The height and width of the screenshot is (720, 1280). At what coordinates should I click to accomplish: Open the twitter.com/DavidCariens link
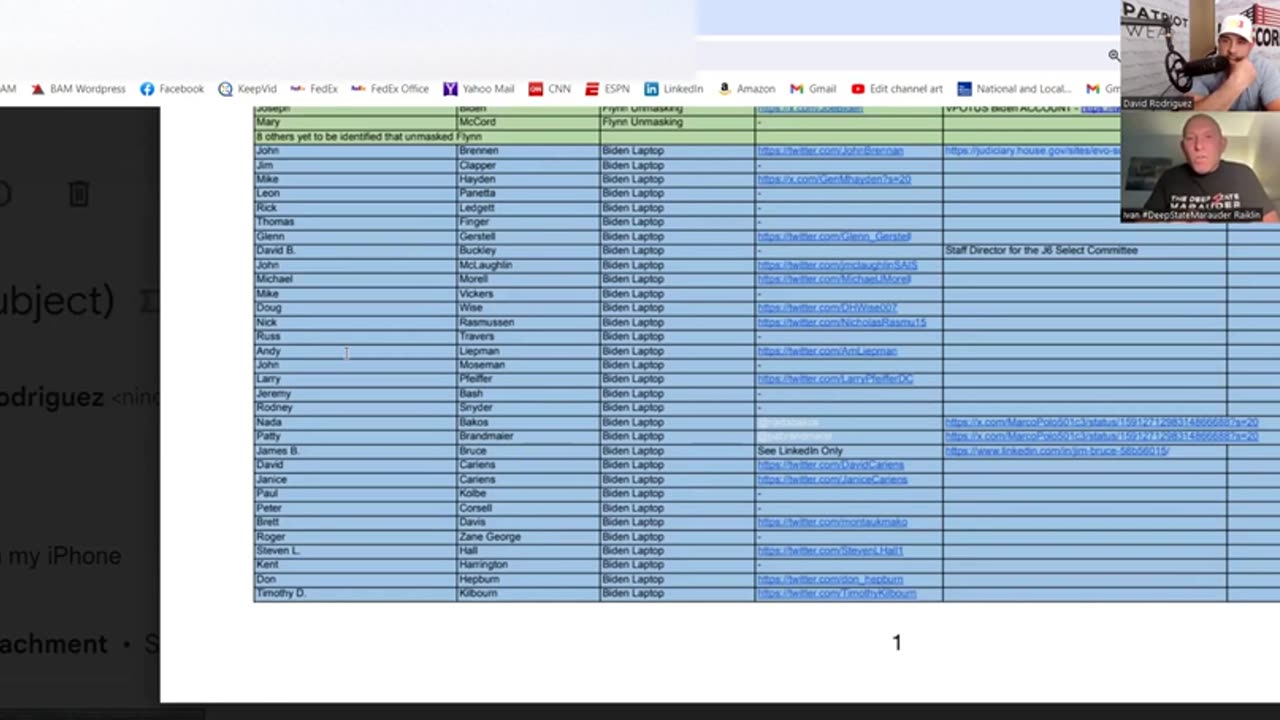pos(830,465)
